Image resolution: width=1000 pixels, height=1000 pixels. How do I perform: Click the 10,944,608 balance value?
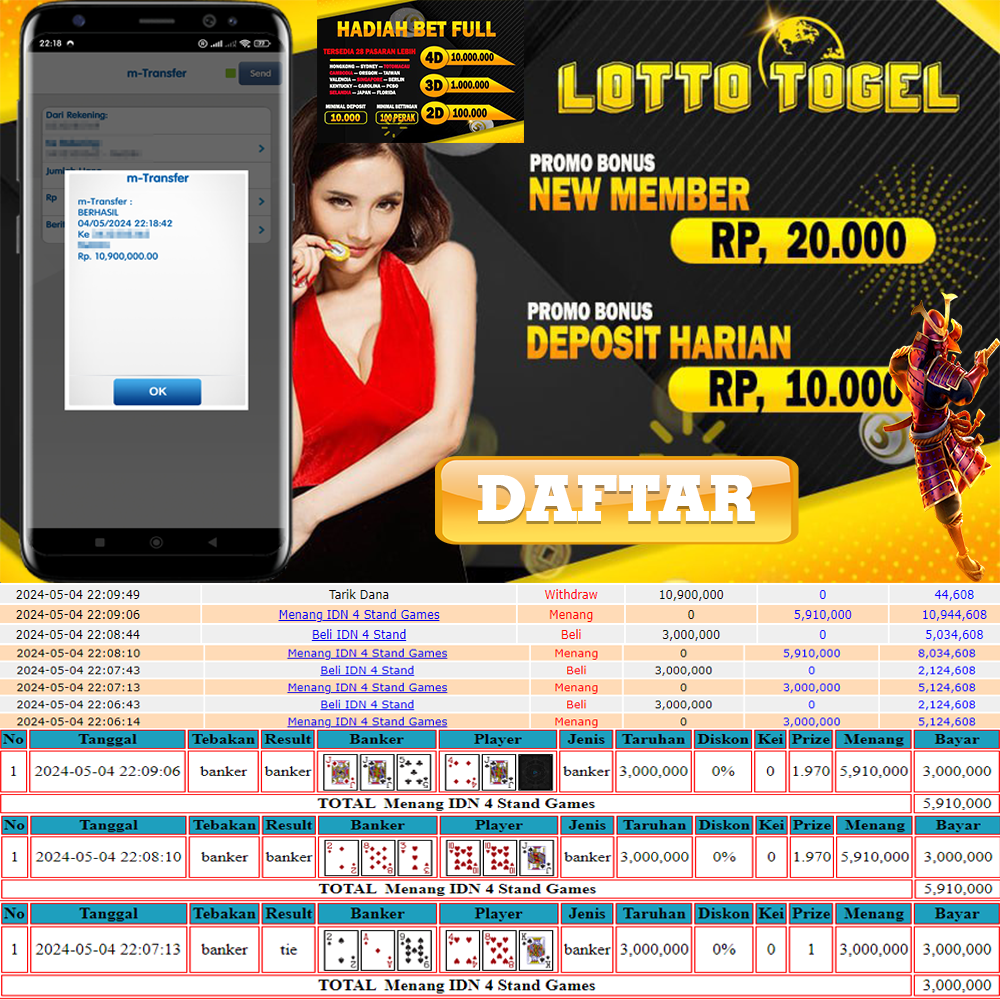[954, 615]
